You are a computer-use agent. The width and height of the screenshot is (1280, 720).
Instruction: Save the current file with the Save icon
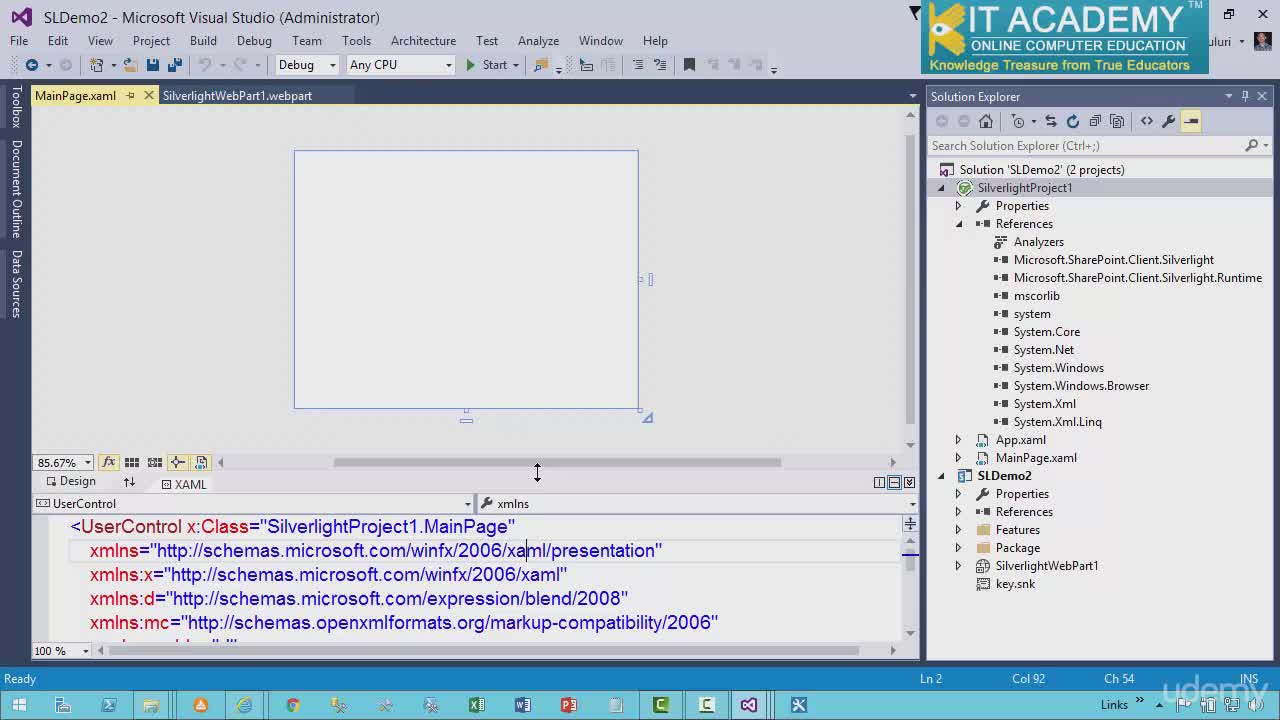153,65
